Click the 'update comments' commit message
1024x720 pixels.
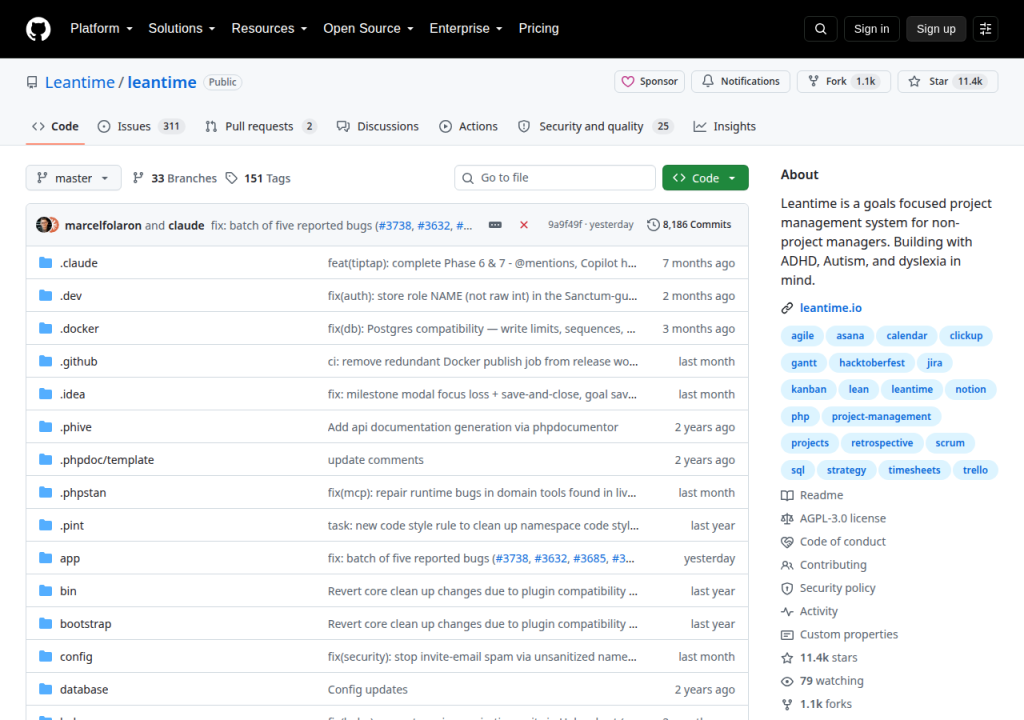tap(376, 460)
